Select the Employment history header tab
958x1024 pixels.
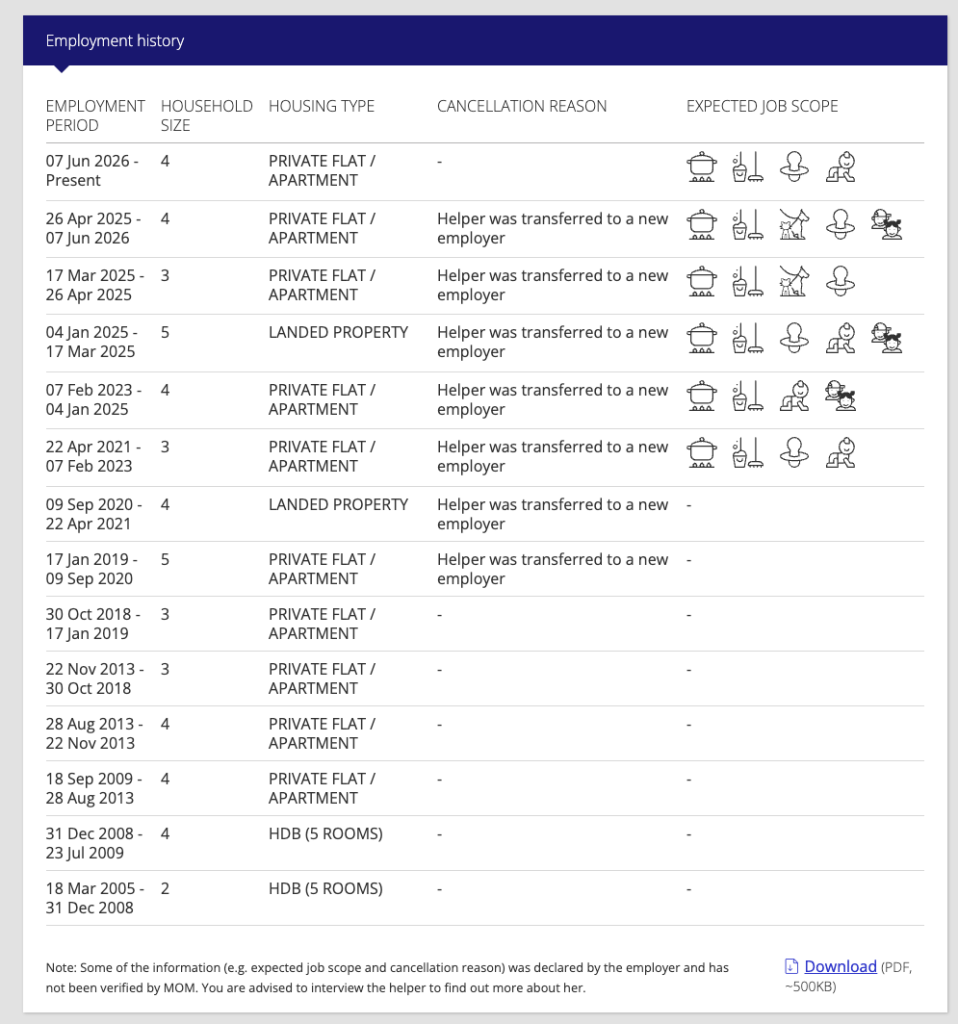coord(115,40)
